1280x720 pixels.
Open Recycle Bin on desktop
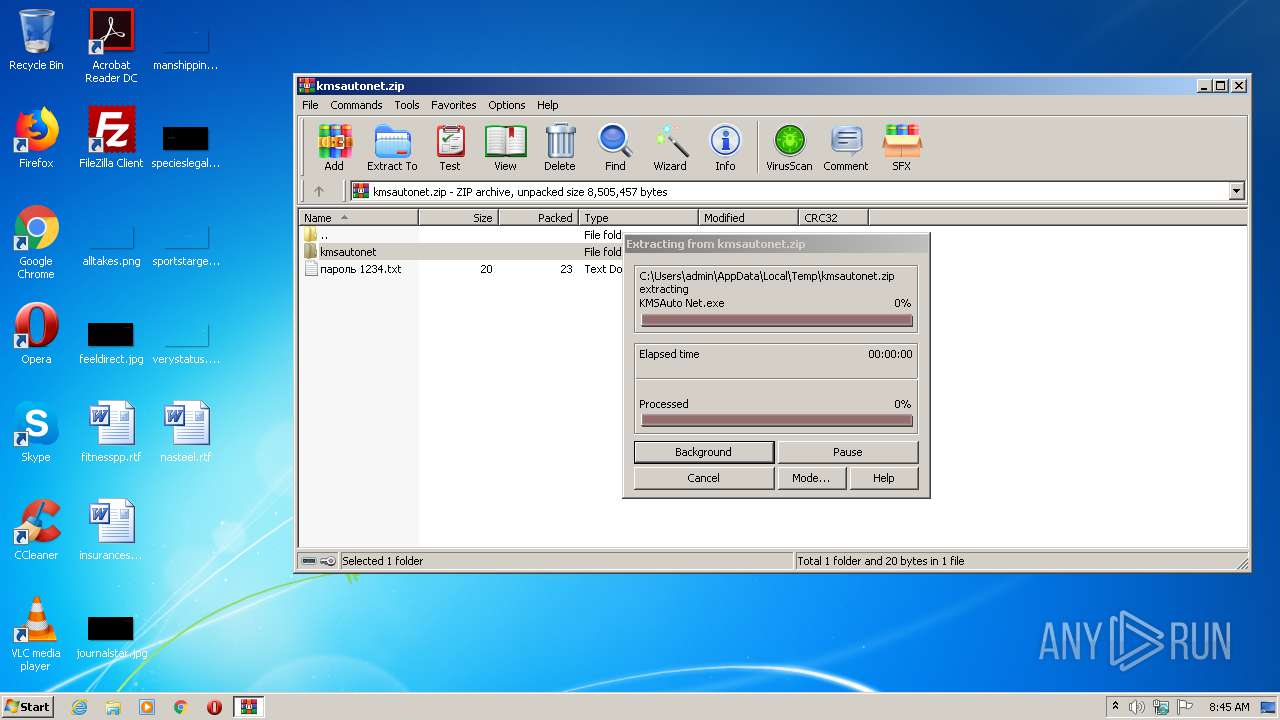pyautogui.click(x=36, y=40)
